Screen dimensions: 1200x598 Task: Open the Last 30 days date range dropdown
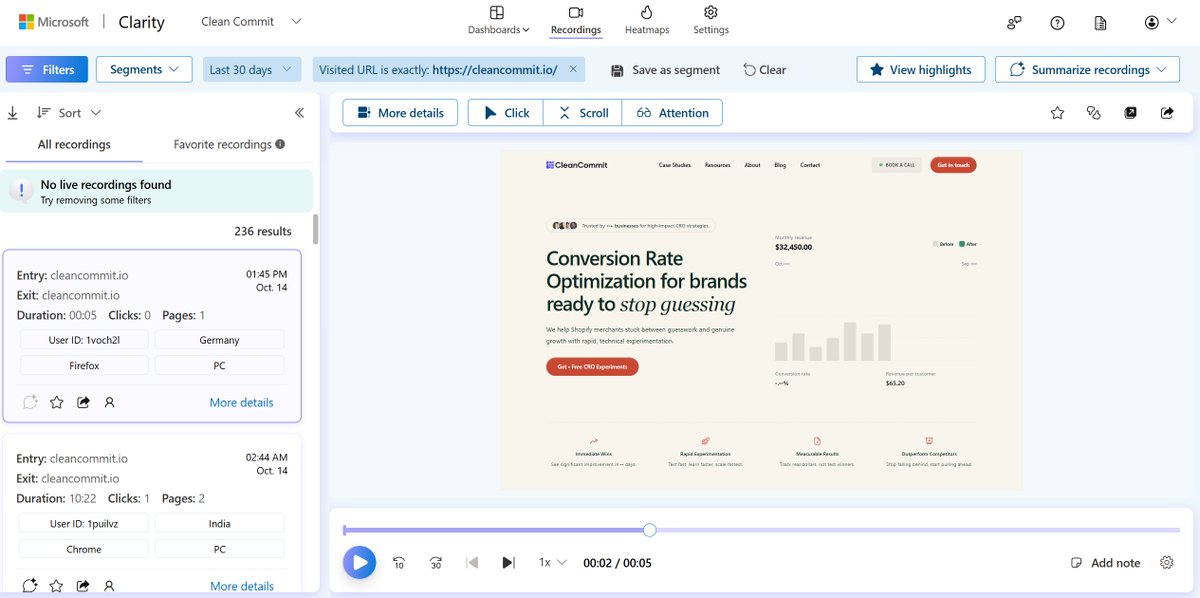tap(251, 69)
